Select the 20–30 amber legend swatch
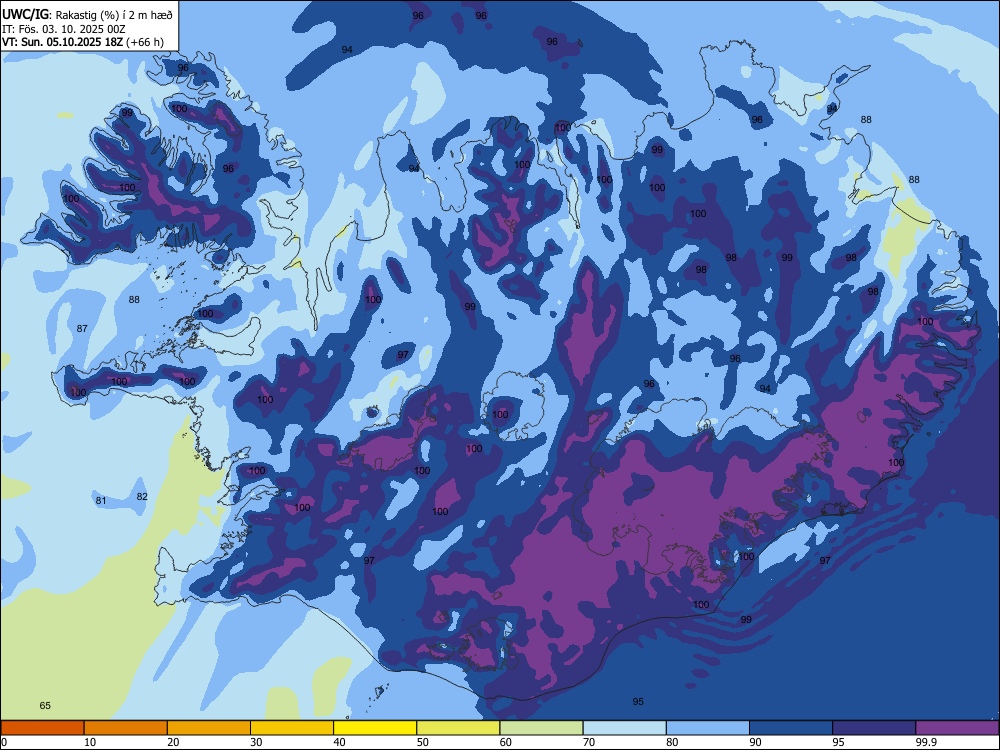1000x750 pixels. [x=209, y=728]
